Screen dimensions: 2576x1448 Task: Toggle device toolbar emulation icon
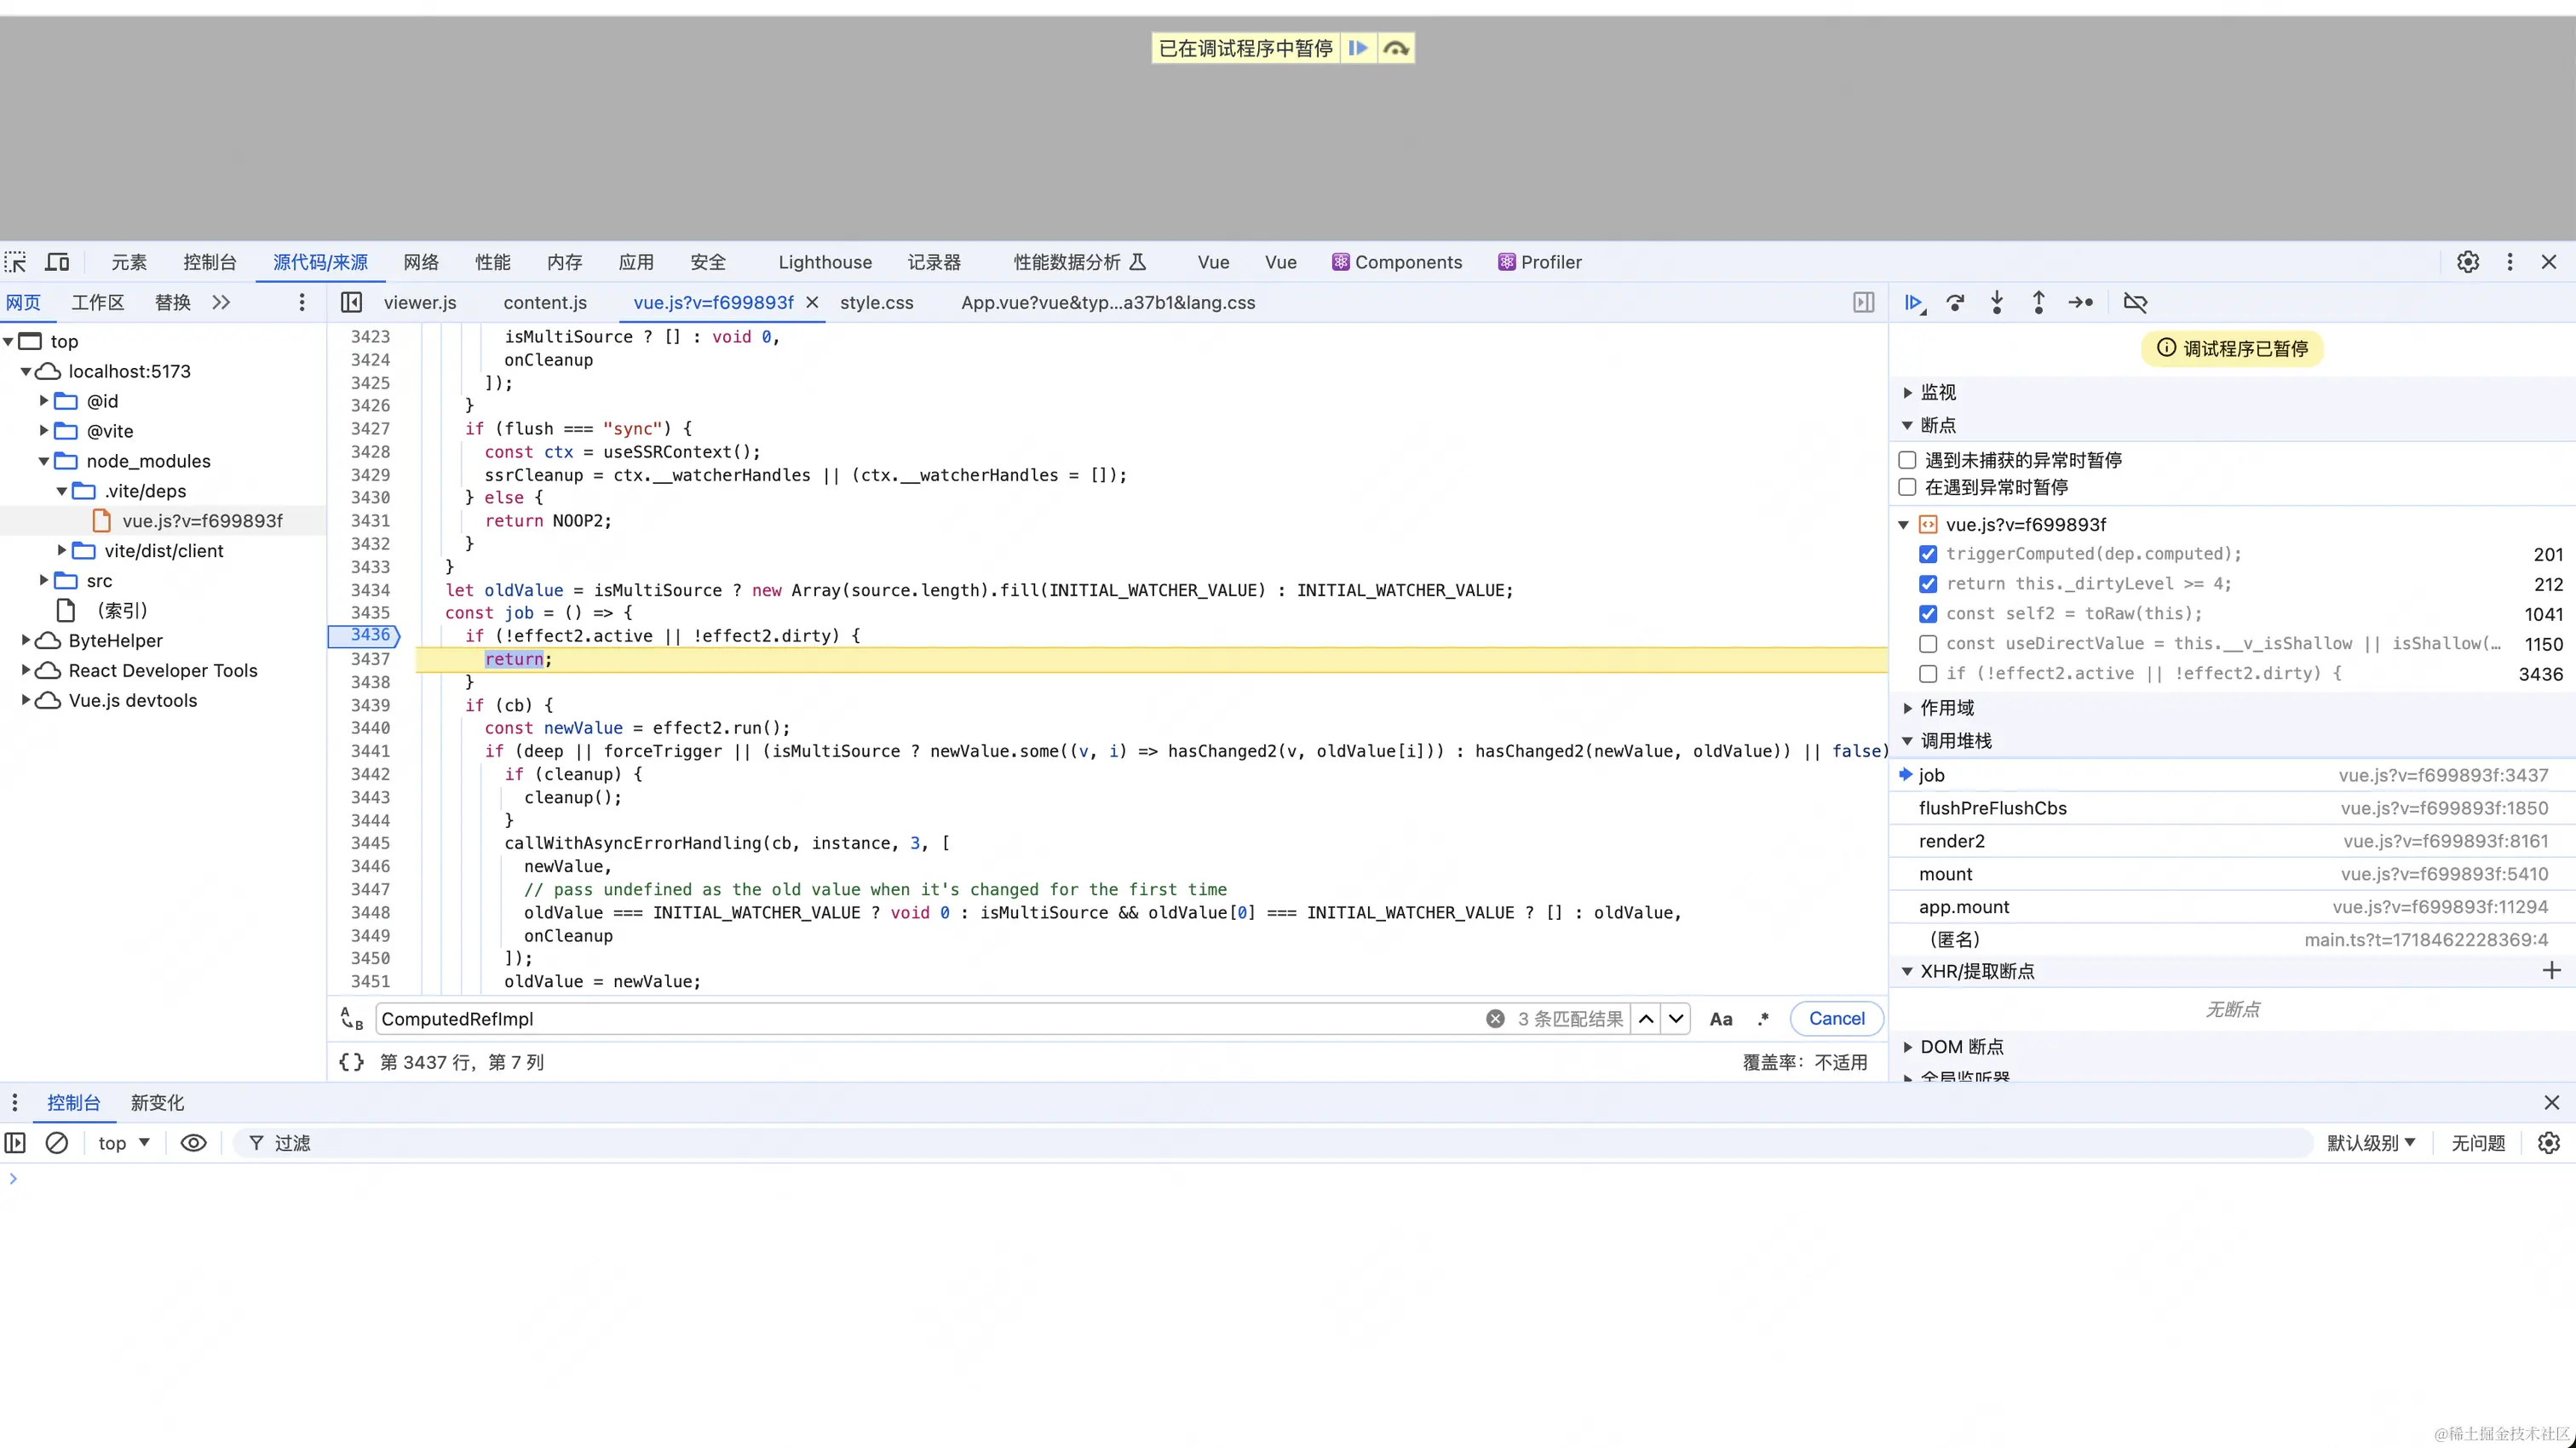pos(58,262)
